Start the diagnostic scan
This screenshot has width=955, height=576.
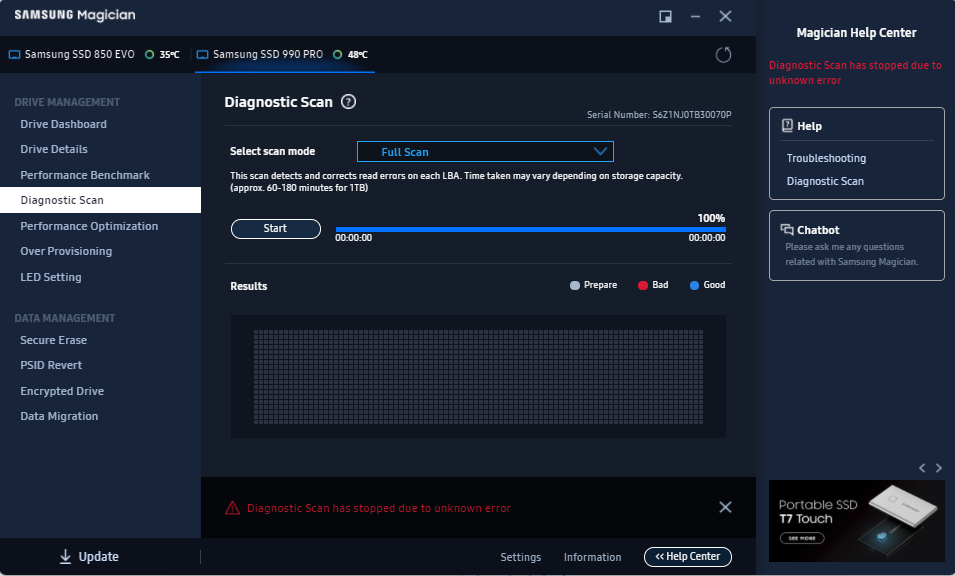click(x=276, y=228)
